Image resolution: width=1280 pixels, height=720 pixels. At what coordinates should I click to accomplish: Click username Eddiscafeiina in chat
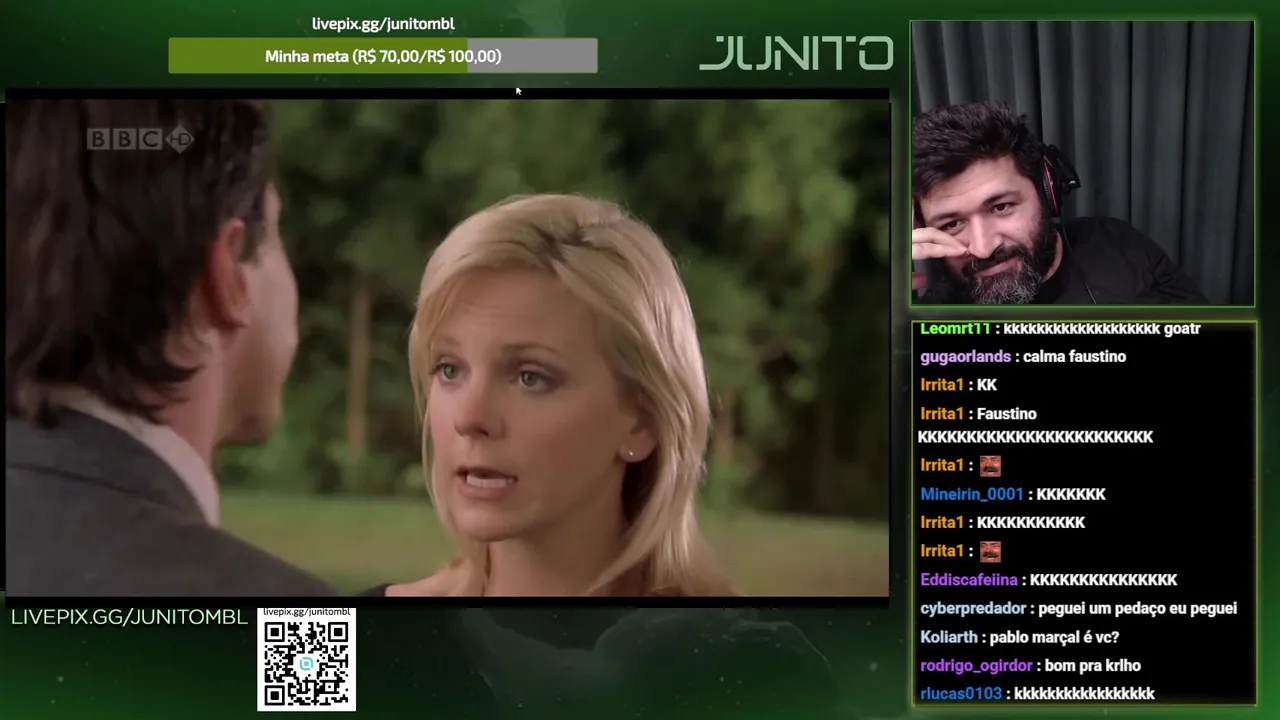pos(969,580)
